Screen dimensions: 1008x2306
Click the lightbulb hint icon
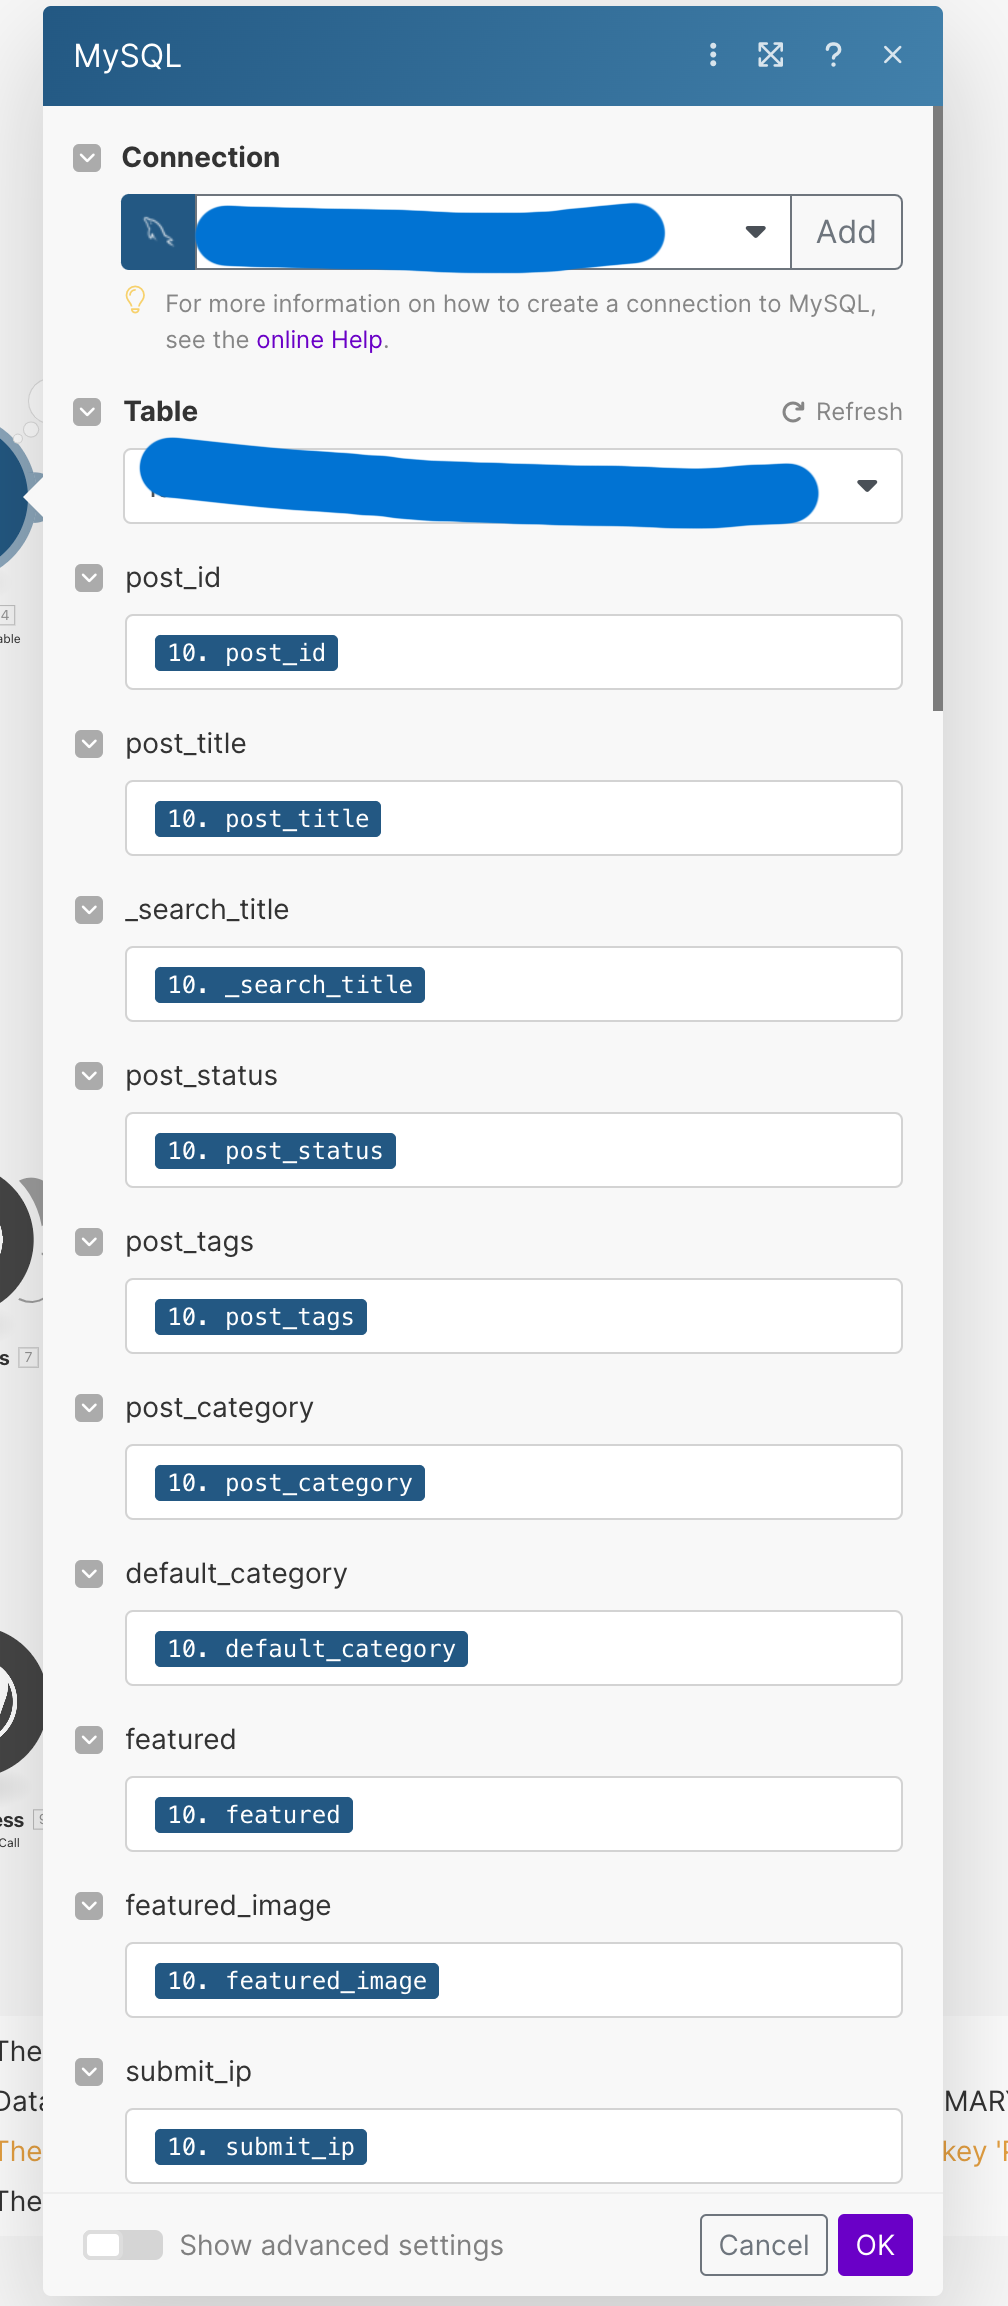[x=136, y=300]
